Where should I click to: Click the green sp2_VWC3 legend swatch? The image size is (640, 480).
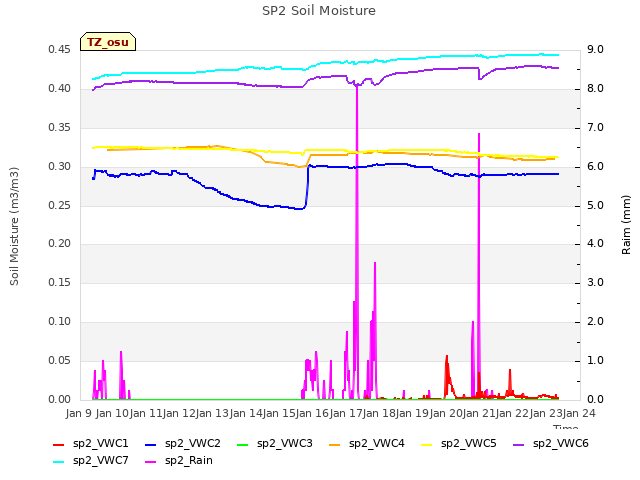(243, 444)
